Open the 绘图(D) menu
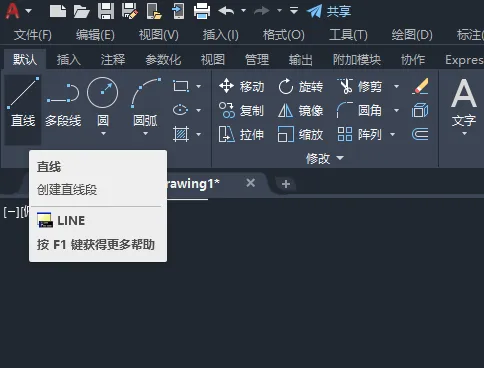 pos(412,35)
